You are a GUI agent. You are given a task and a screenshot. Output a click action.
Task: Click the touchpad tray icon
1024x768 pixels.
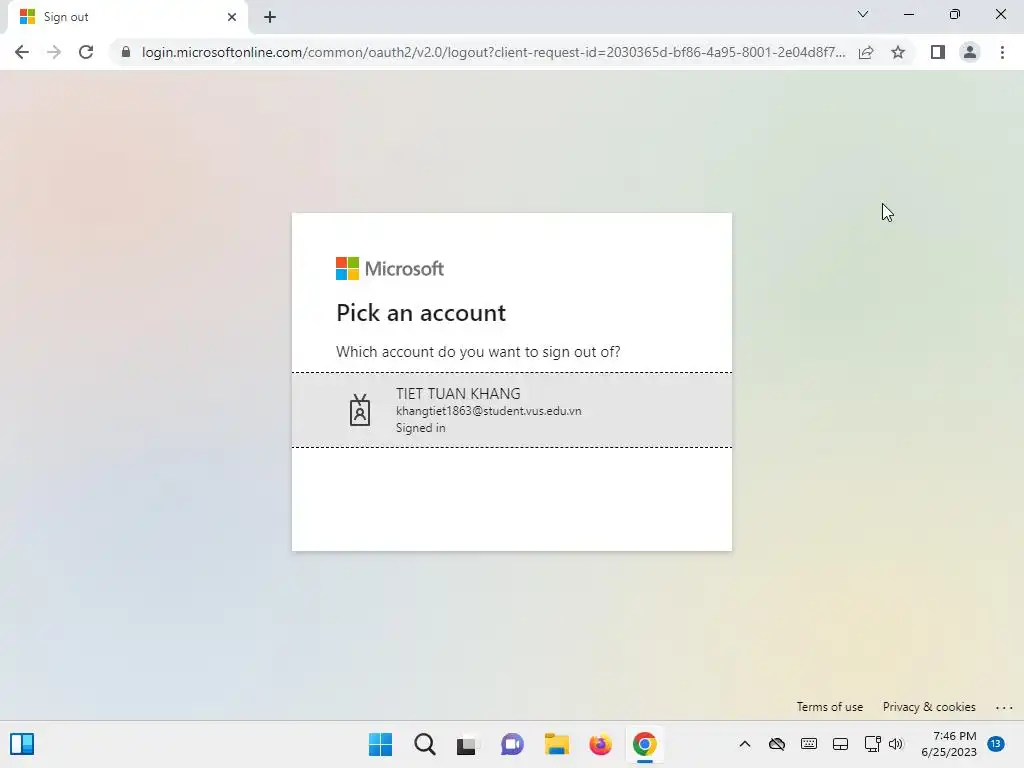tap(840, 744)
